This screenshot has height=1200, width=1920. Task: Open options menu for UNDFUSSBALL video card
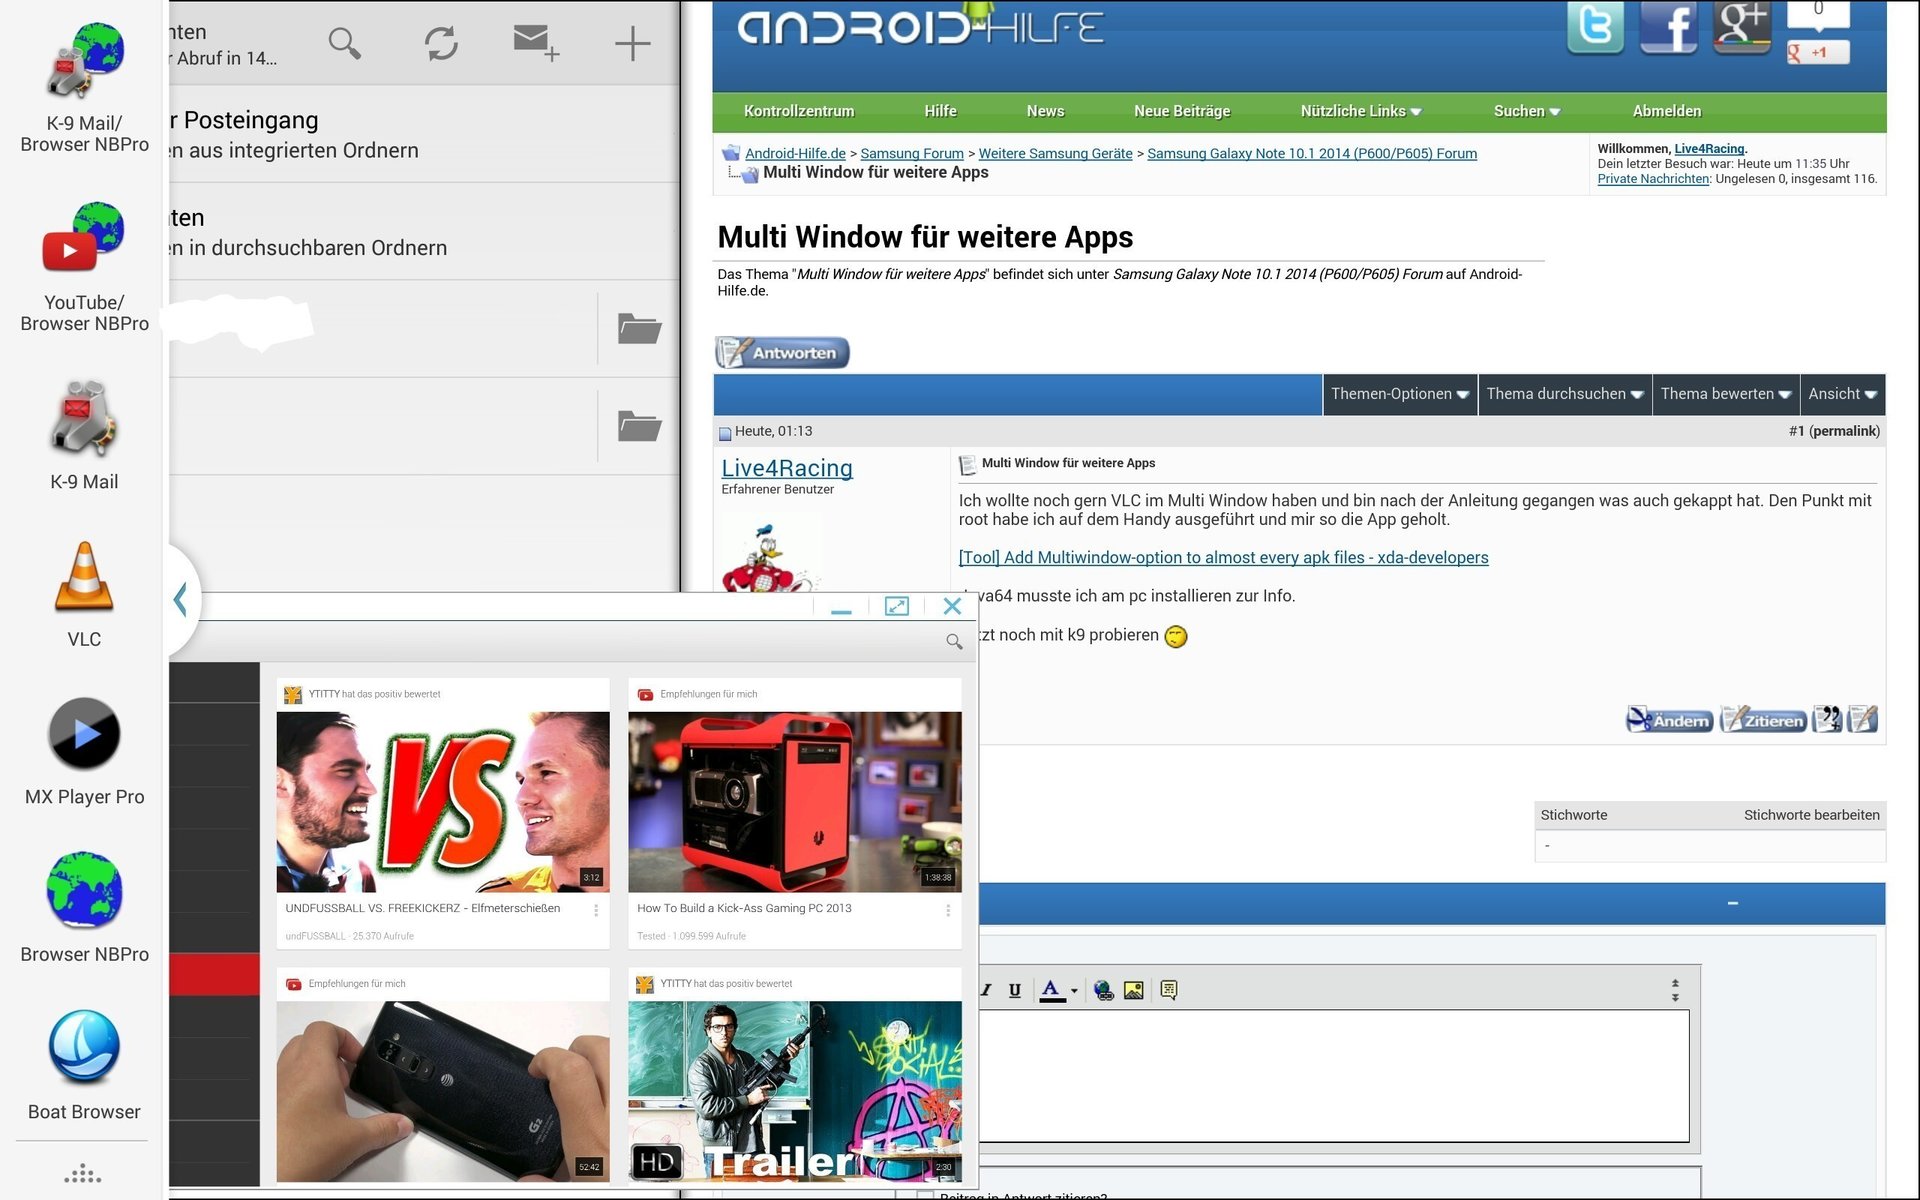point(596,910)
